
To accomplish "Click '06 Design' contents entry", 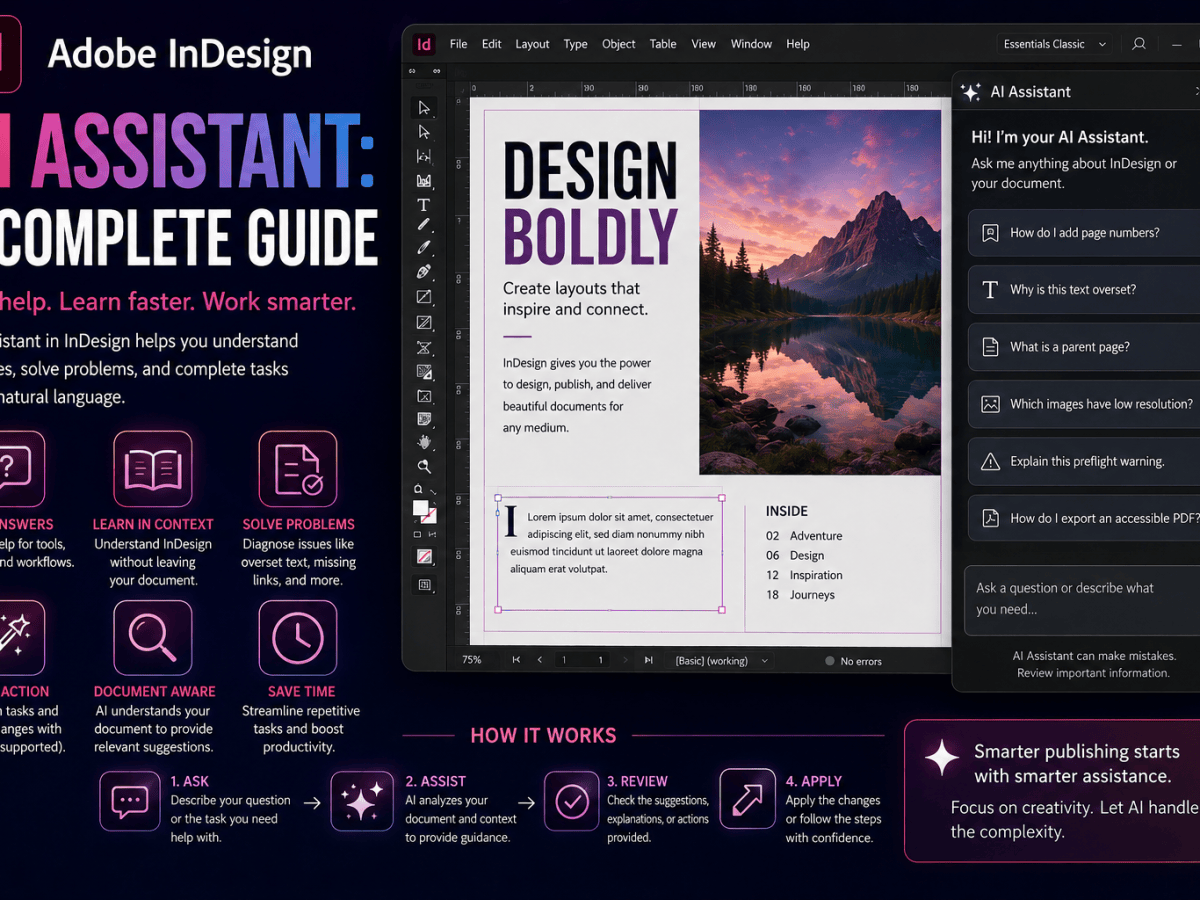I will [795, 555].
